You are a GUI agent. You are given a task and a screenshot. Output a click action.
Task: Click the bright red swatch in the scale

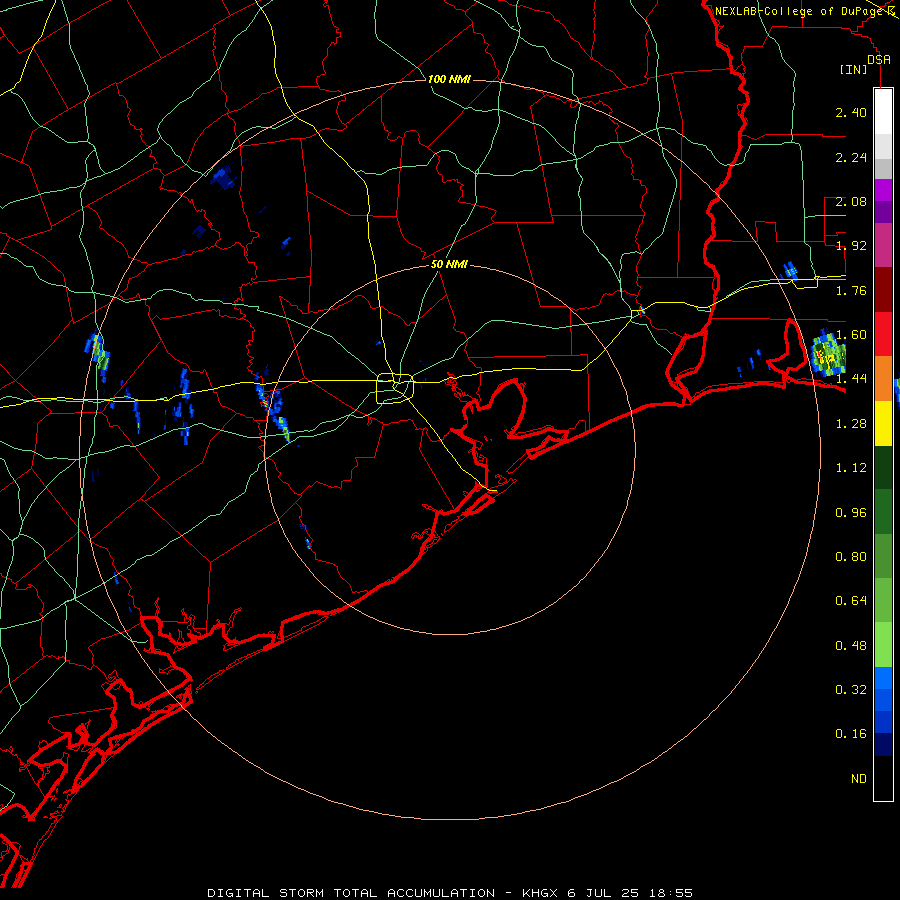883,335
